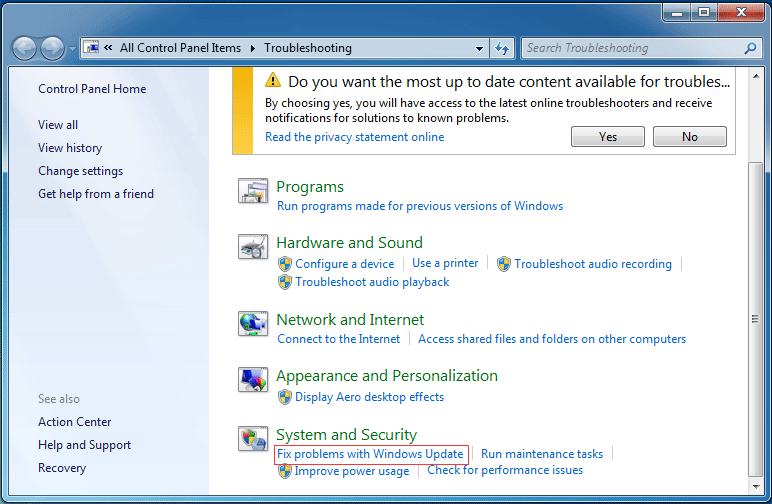Select All Control Panel Items breadcrumb
This screenshot has width=772, height=504.
tap(180, 48)
